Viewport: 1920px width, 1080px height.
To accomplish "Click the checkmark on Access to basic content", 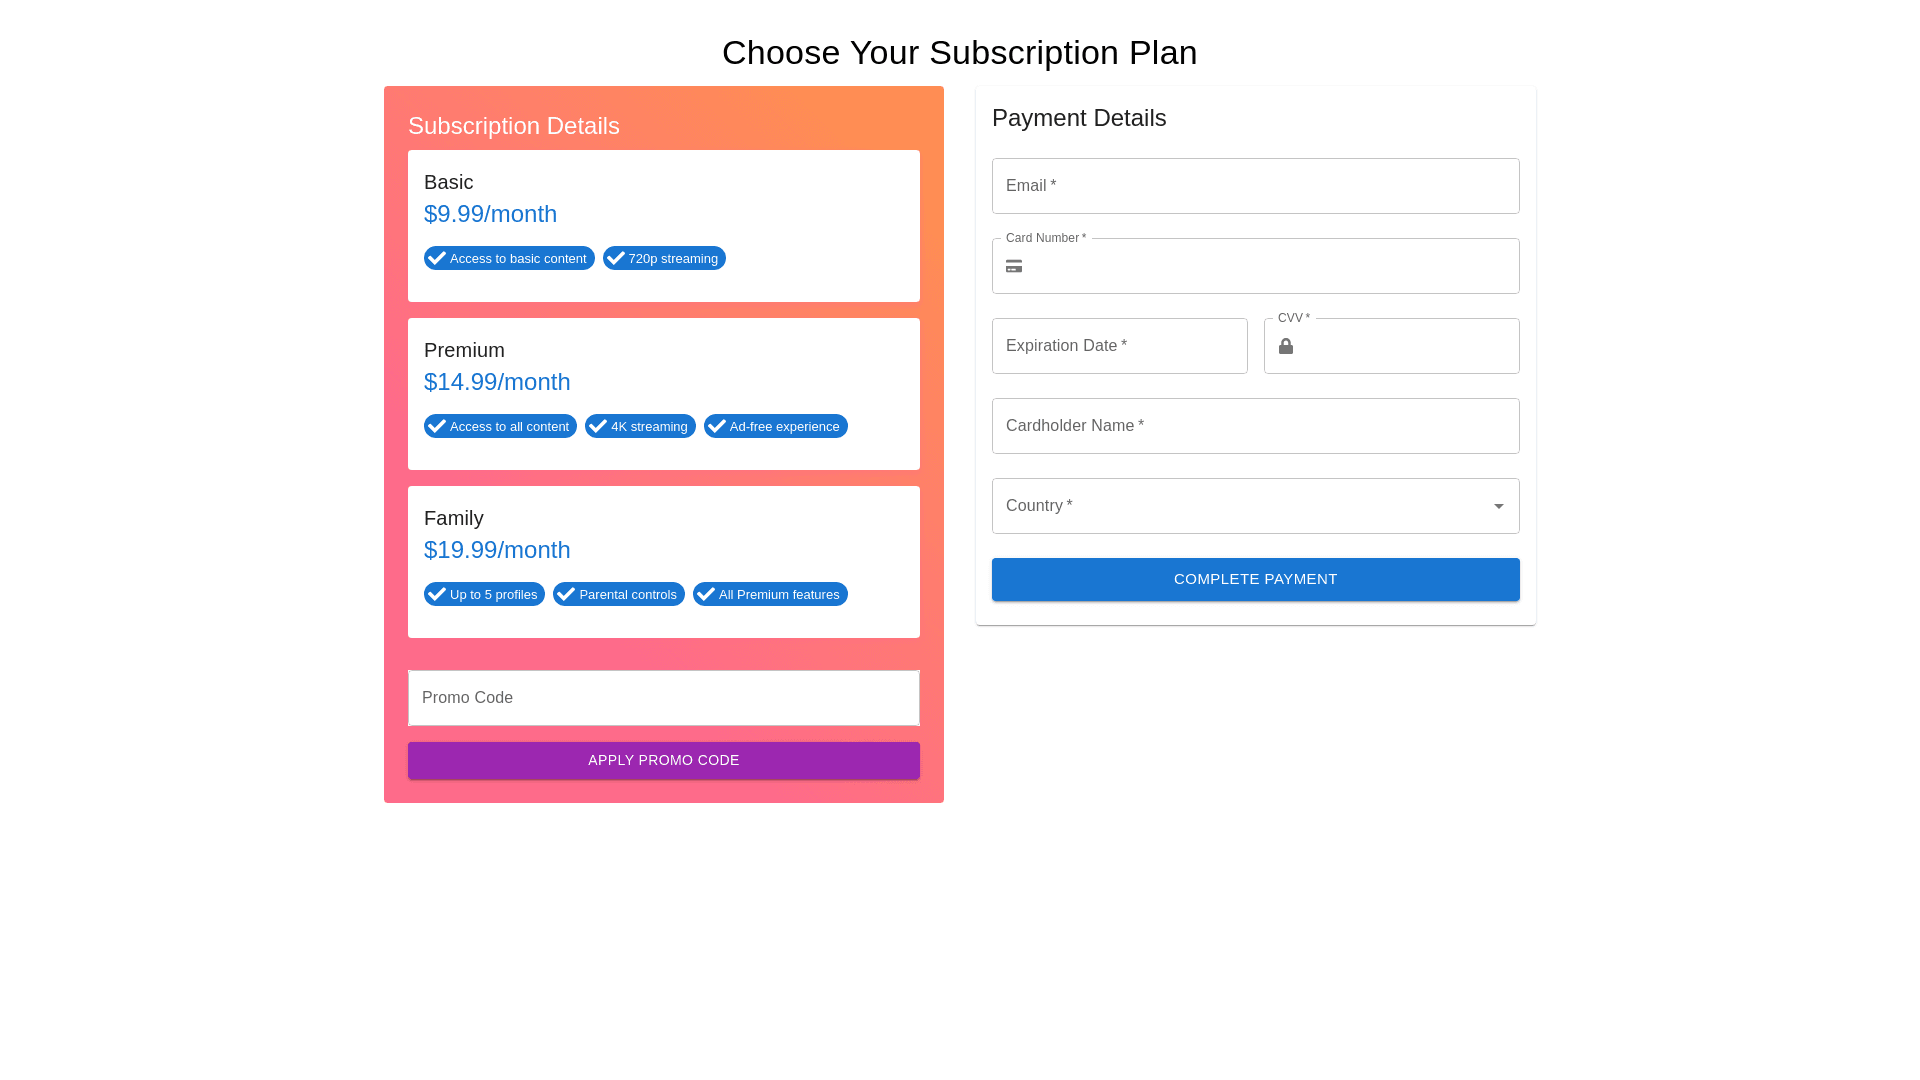I will (x=437, y=258).
